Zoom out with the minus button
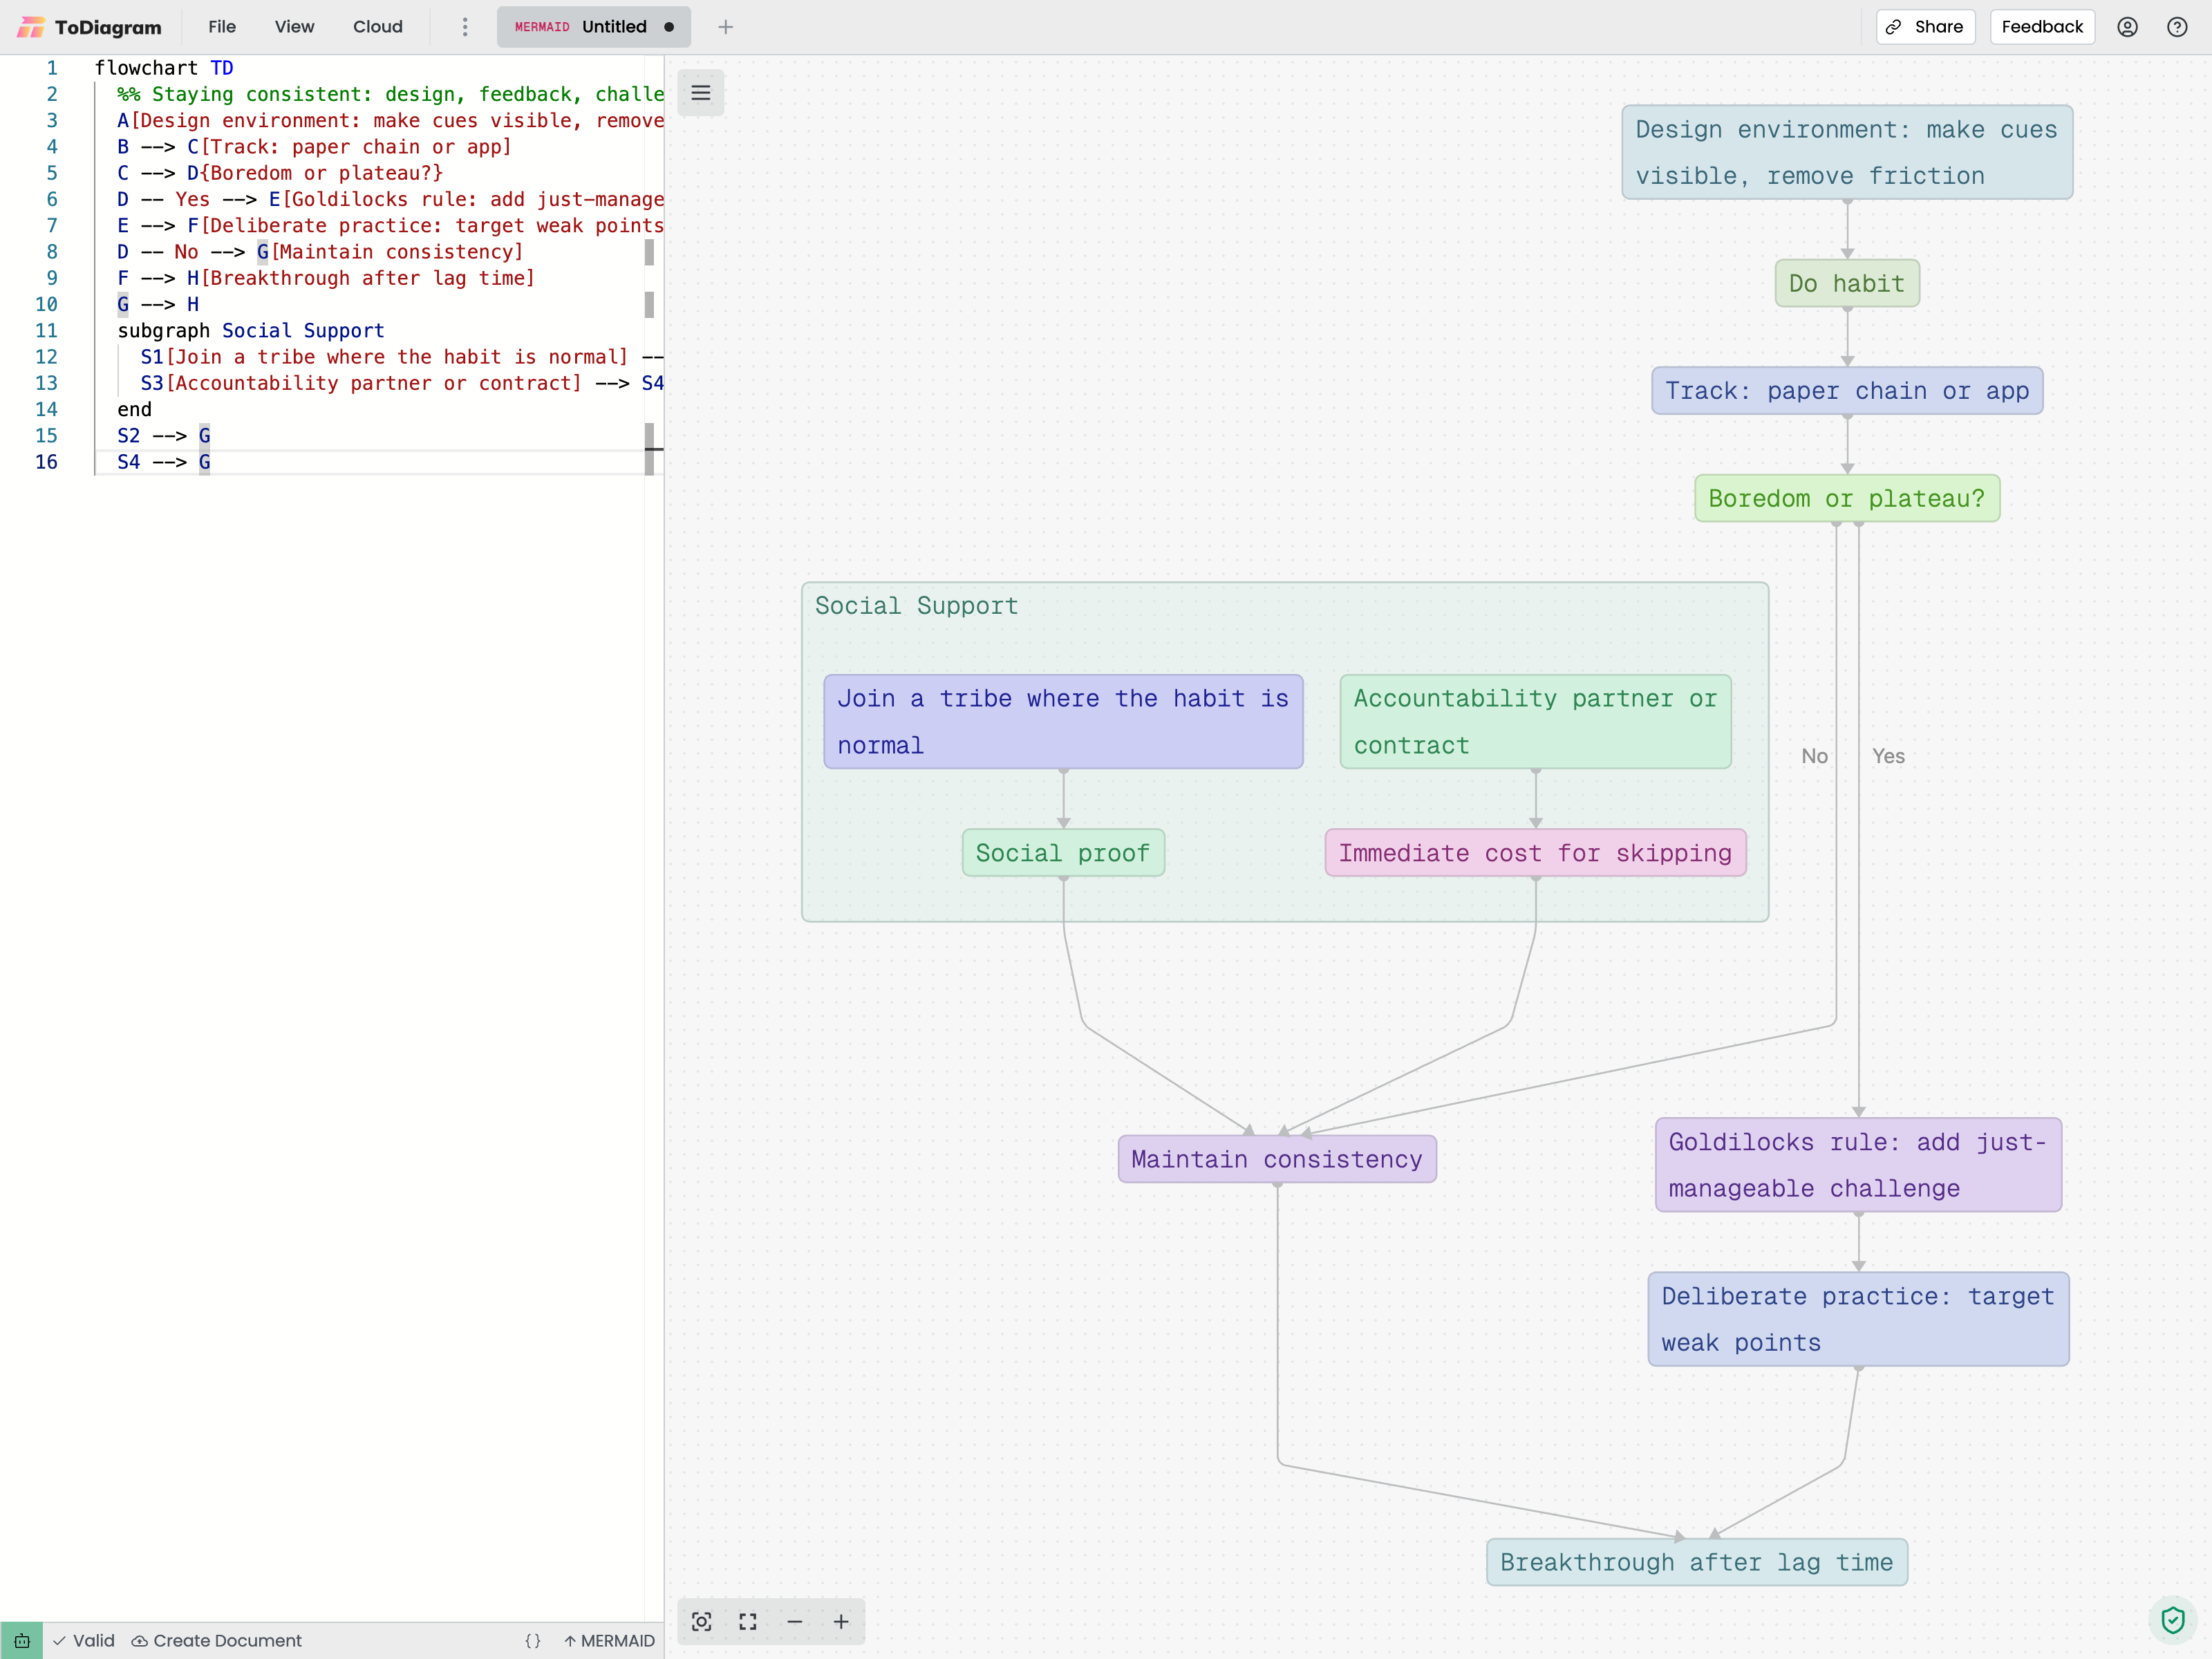 point(795,1621)
